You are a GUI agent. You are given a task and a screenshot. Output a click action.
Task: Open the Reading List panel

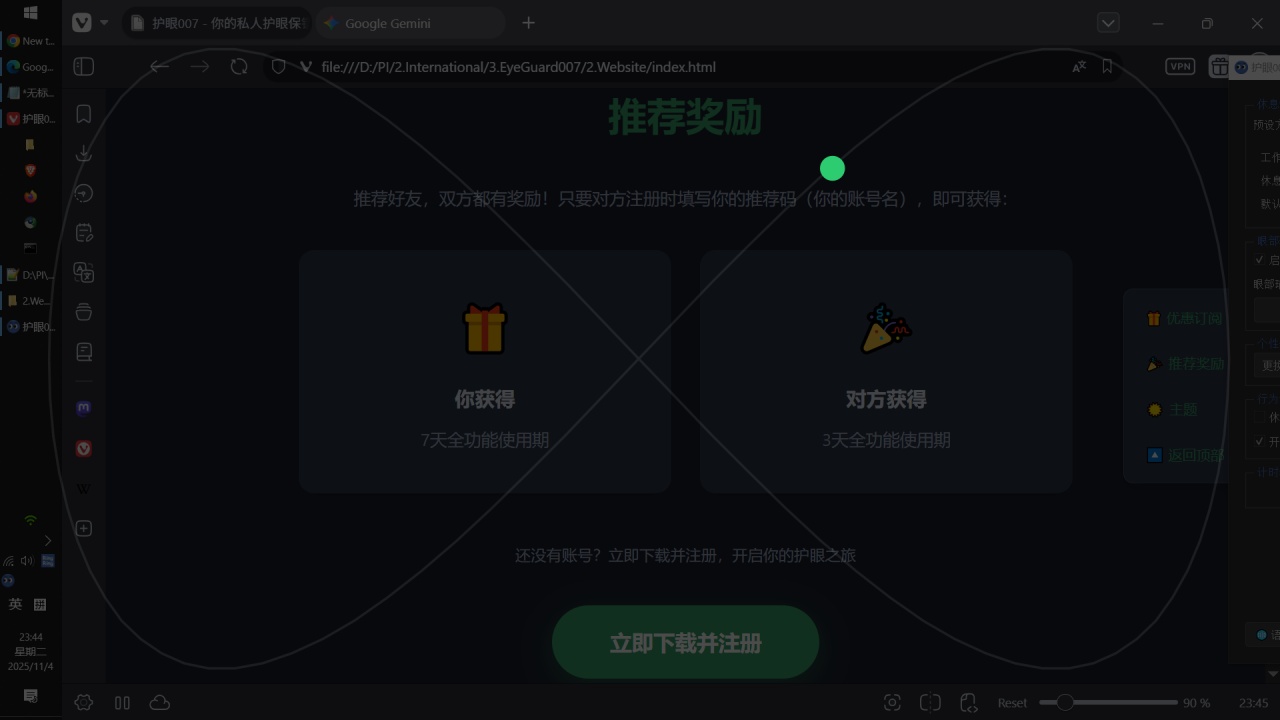pyautogui.click(x=84, y=351)
